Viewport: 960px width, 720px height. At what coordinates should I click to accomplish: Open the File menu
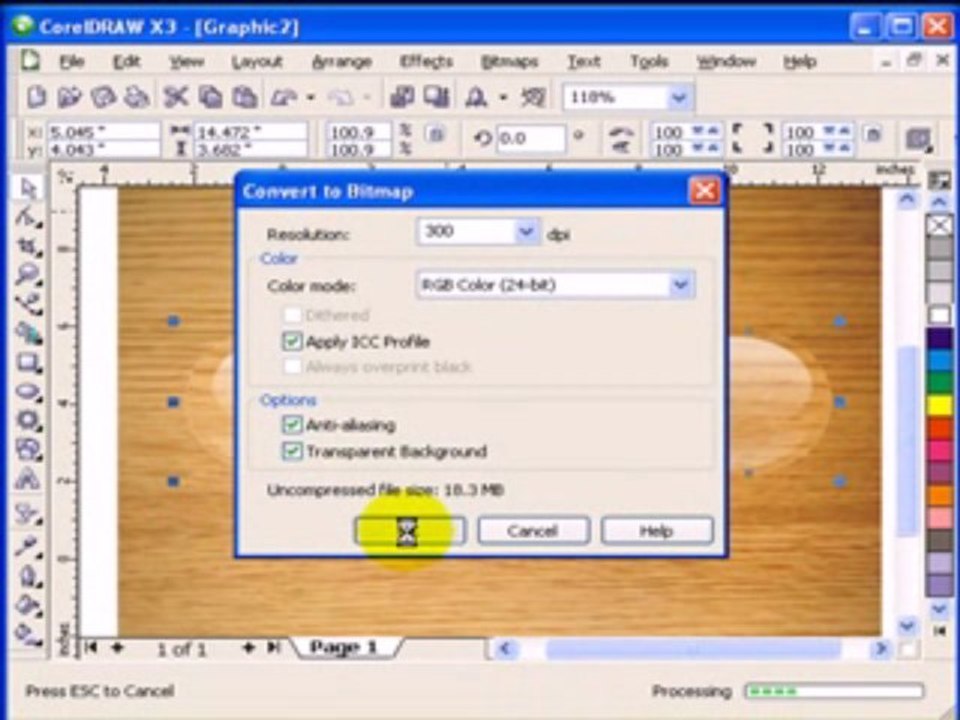(72, 62)
